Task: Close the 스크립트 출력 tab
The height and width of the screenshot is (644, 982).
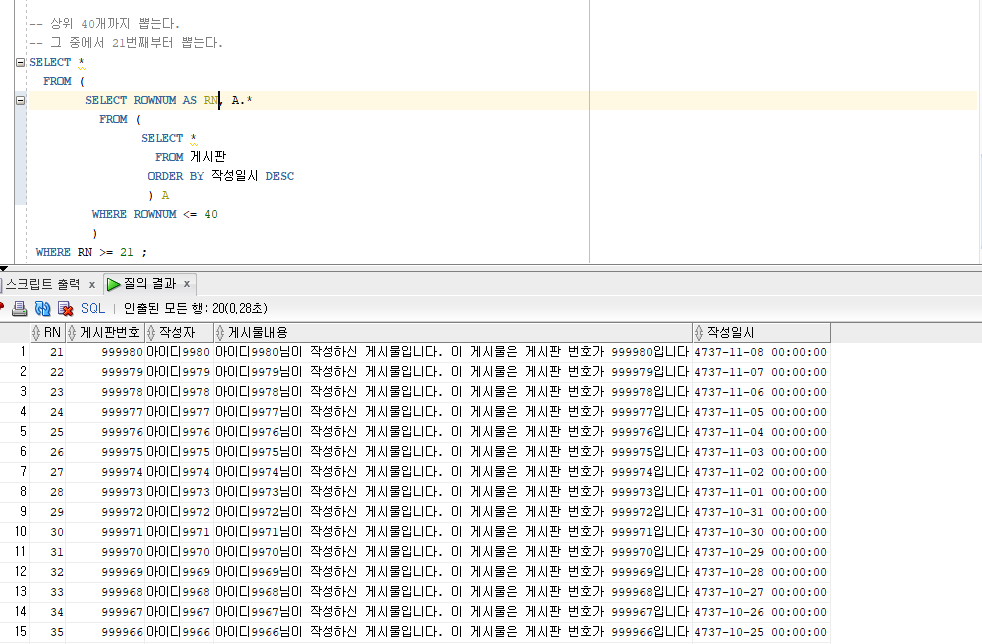Action: pyautogui.click(x=91, y=284)
